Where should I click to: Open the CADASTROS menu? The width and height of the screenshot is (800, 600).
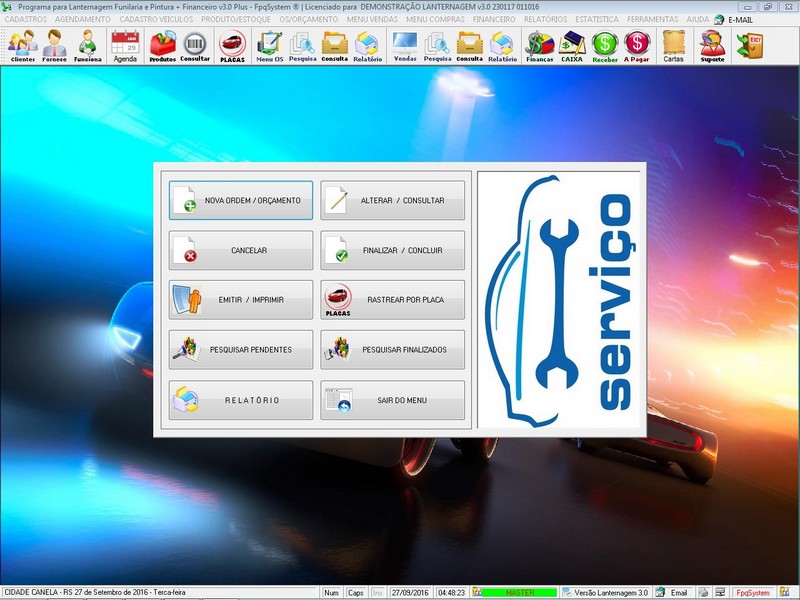pyautogui.click(x=27, y=19)
